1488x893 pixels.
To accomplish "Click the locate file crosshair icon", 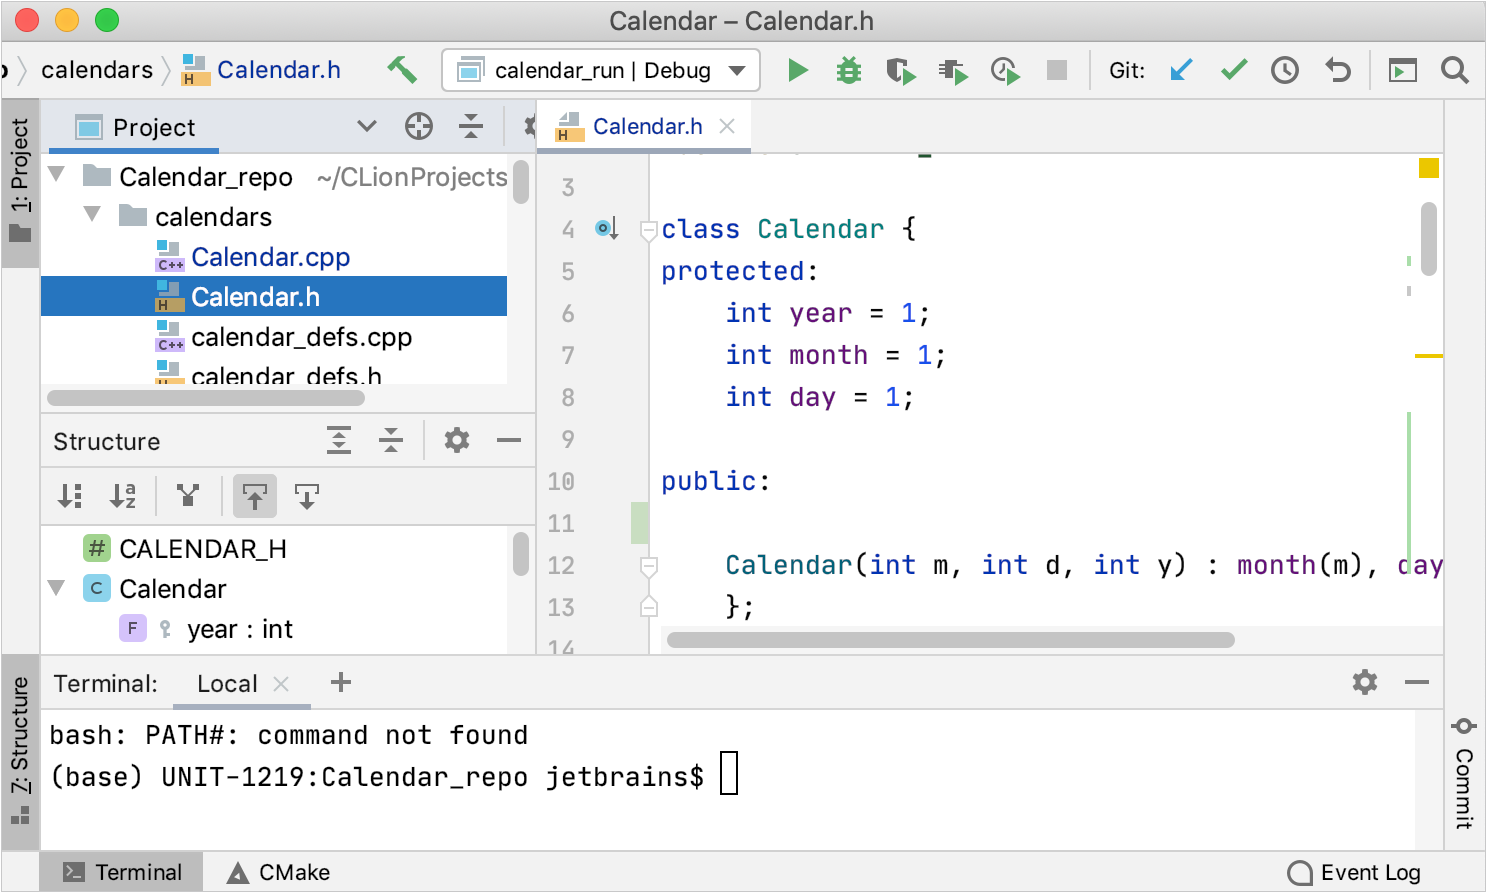I will pos(419,127).
